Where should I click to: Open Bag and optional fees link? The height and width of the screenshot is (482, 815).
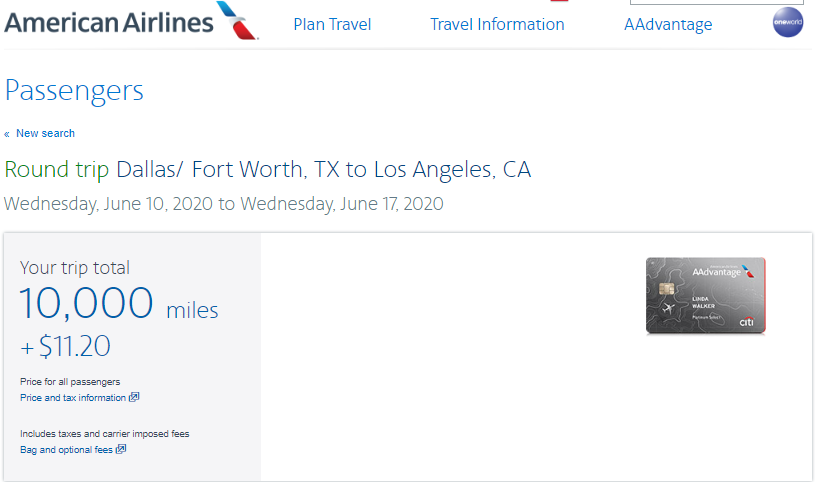(67, 450)
